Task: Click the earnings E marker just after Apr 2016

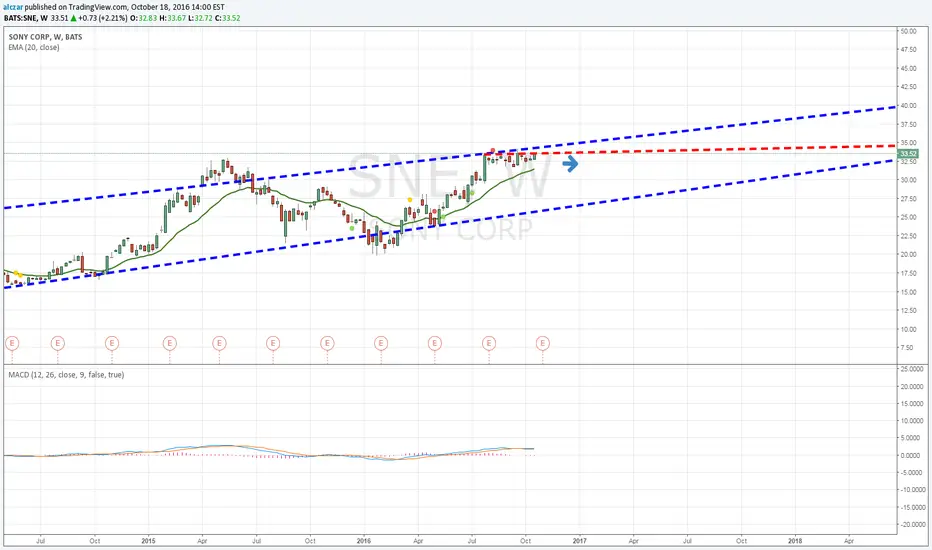Action: [434, 343]
